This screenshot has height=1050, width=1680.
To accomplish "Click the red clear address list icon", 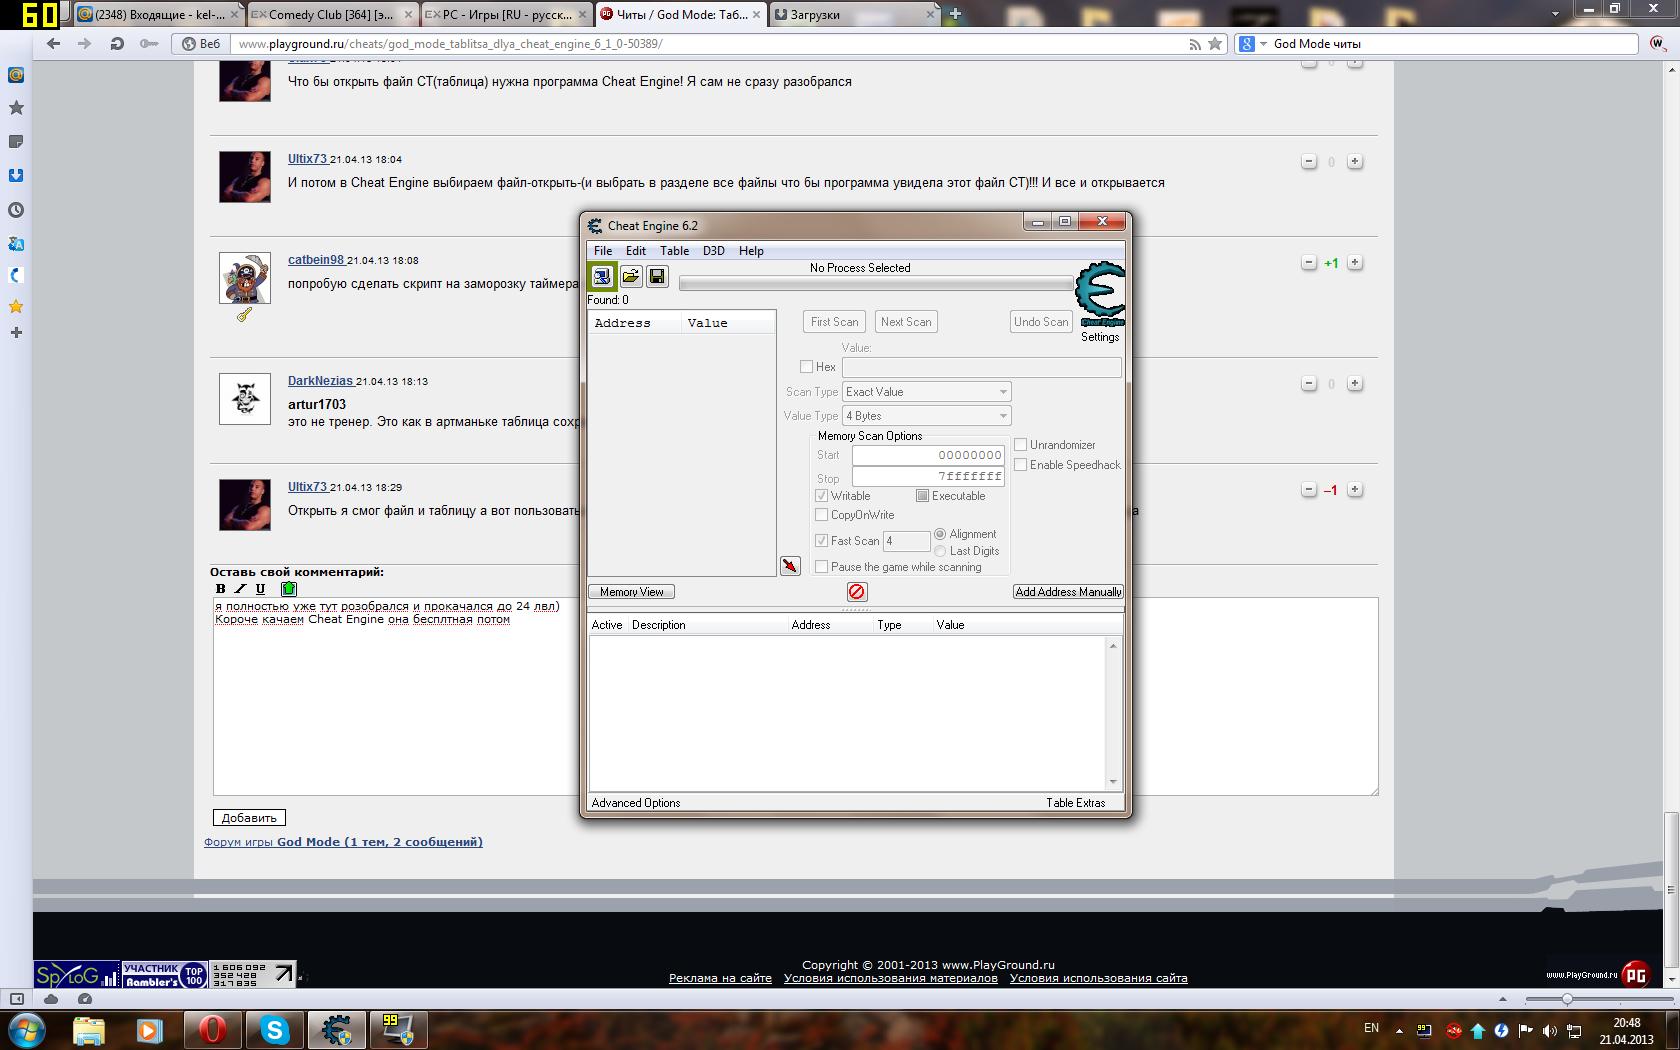I will (x=857, y=591).
